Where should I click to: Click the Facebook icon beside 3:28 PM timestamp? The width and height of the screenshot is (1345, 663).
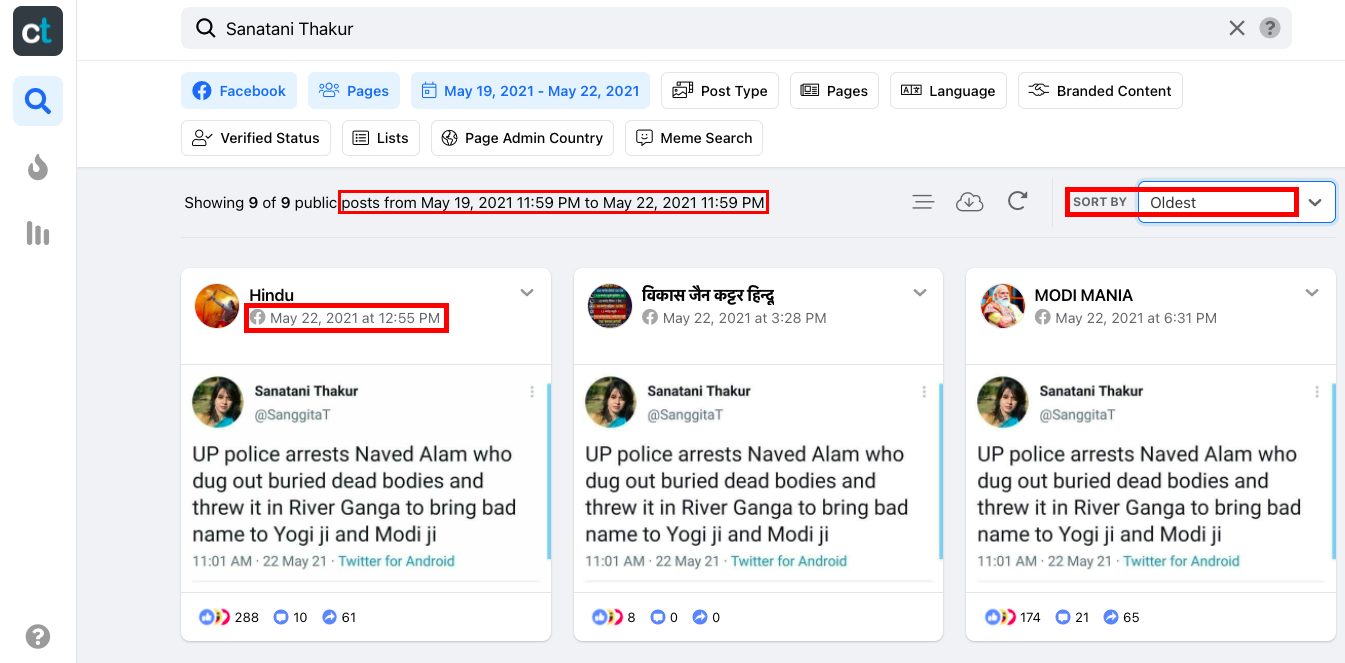click(x=650, y=318)
